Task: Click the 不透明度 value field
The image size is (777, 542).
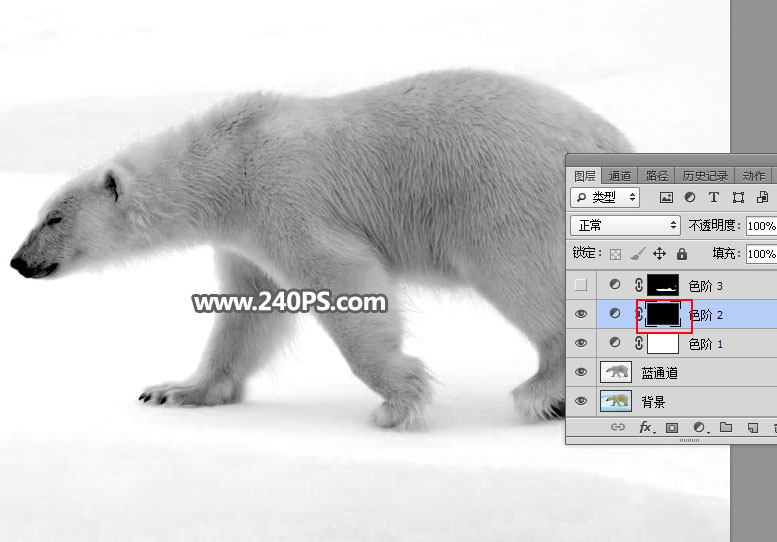Action: click(762, 226)
